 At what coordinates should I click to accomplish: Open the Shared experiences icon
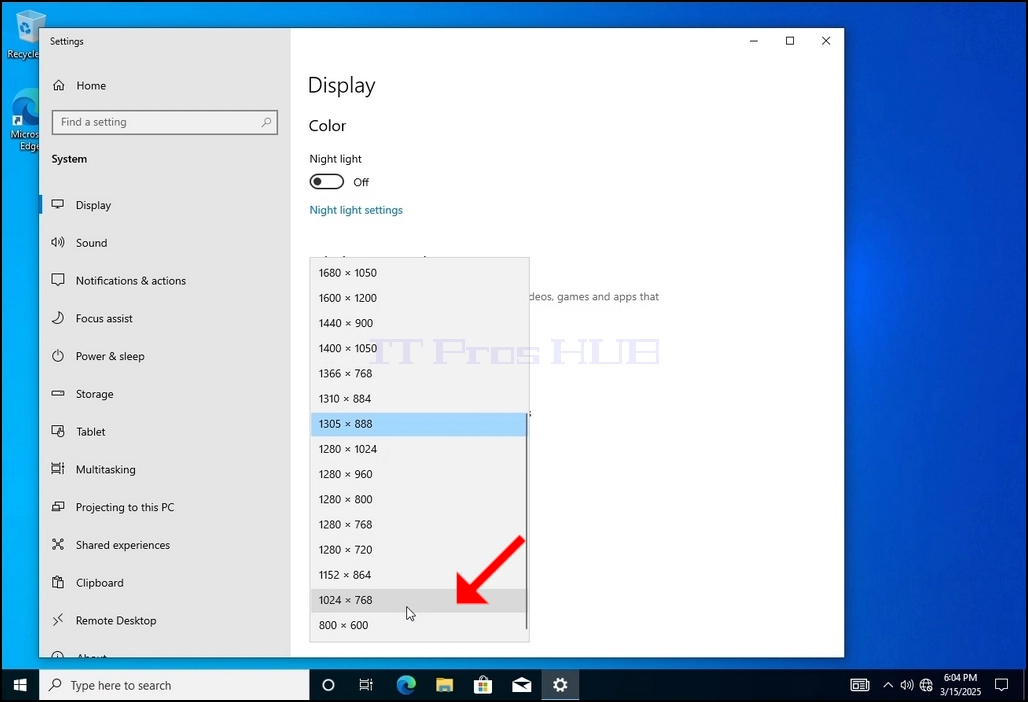click(x=58, y=544)
